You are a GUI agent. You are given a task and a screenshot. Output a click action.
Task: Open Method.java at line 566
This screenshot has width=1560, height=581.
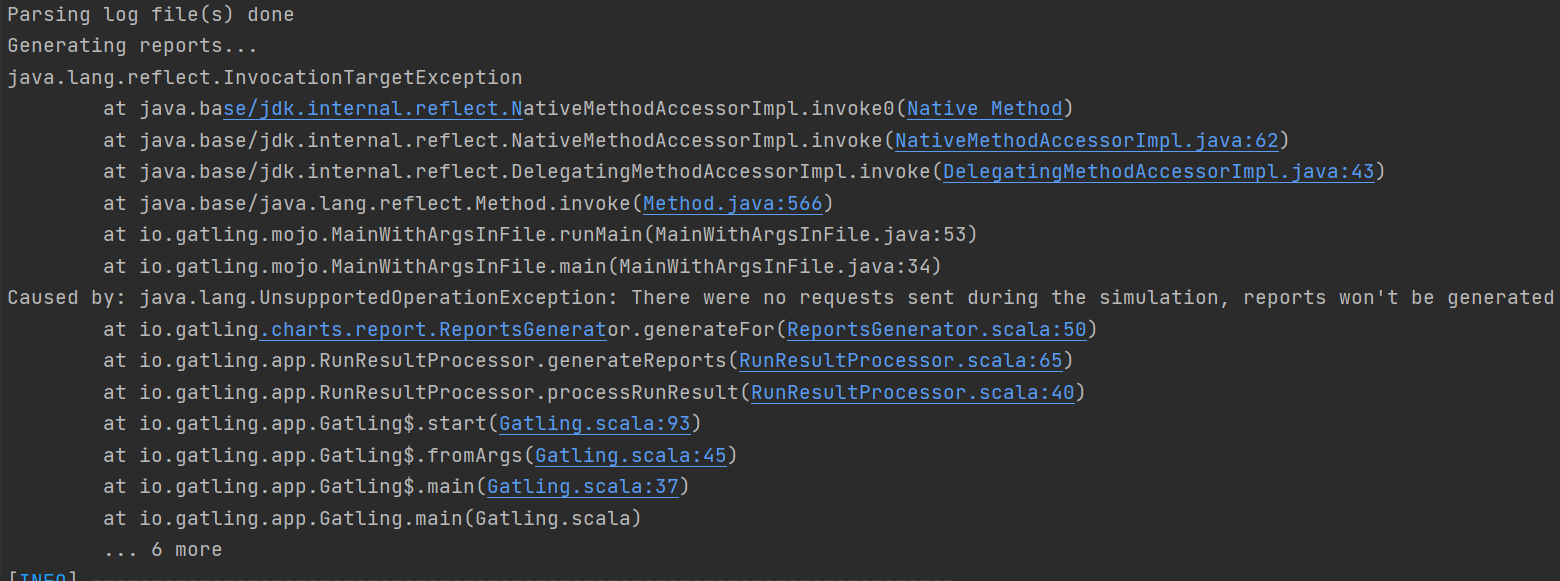click(732, 202)
